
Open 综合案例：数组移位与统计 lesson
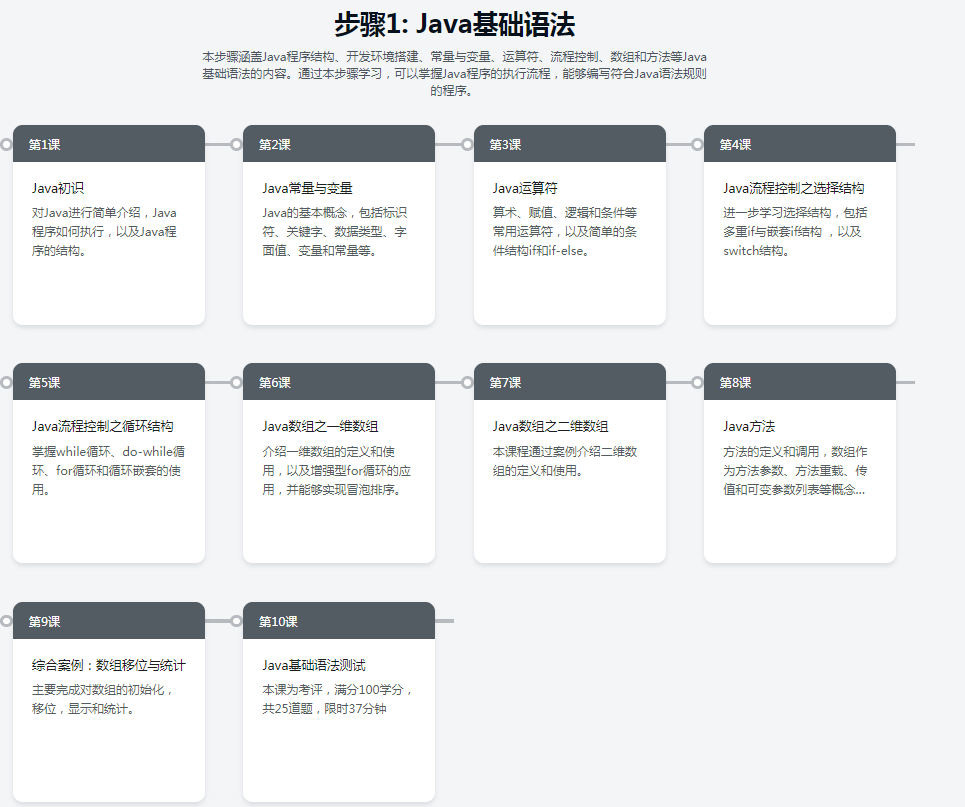pyautogui.click(x=108, y=665)
